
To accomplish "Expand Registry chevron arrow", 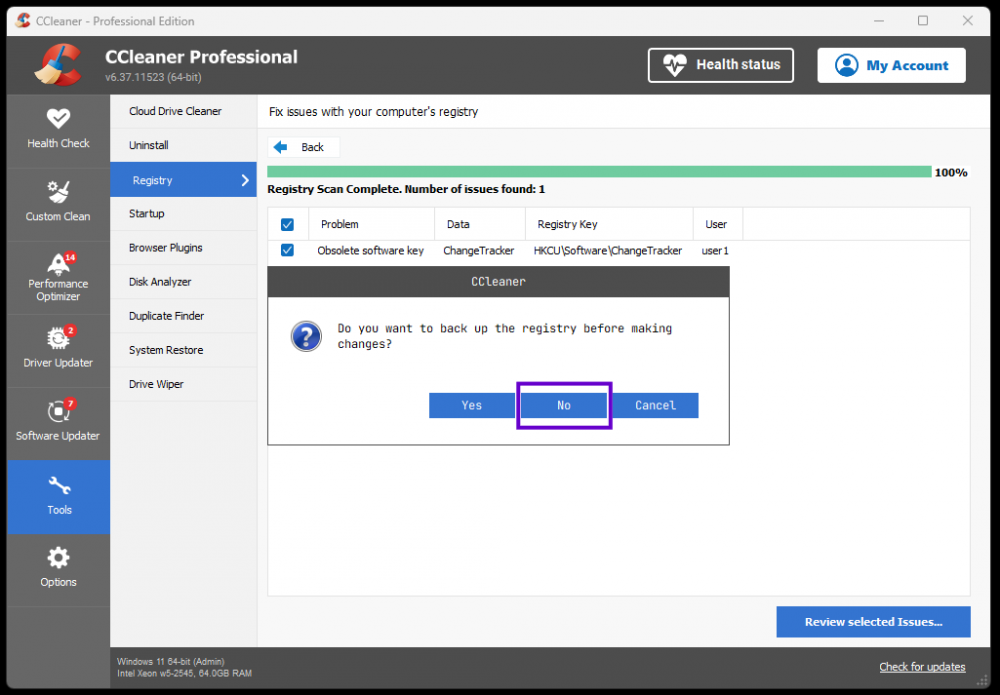I will pyautogui.click(x=245, y=180).
